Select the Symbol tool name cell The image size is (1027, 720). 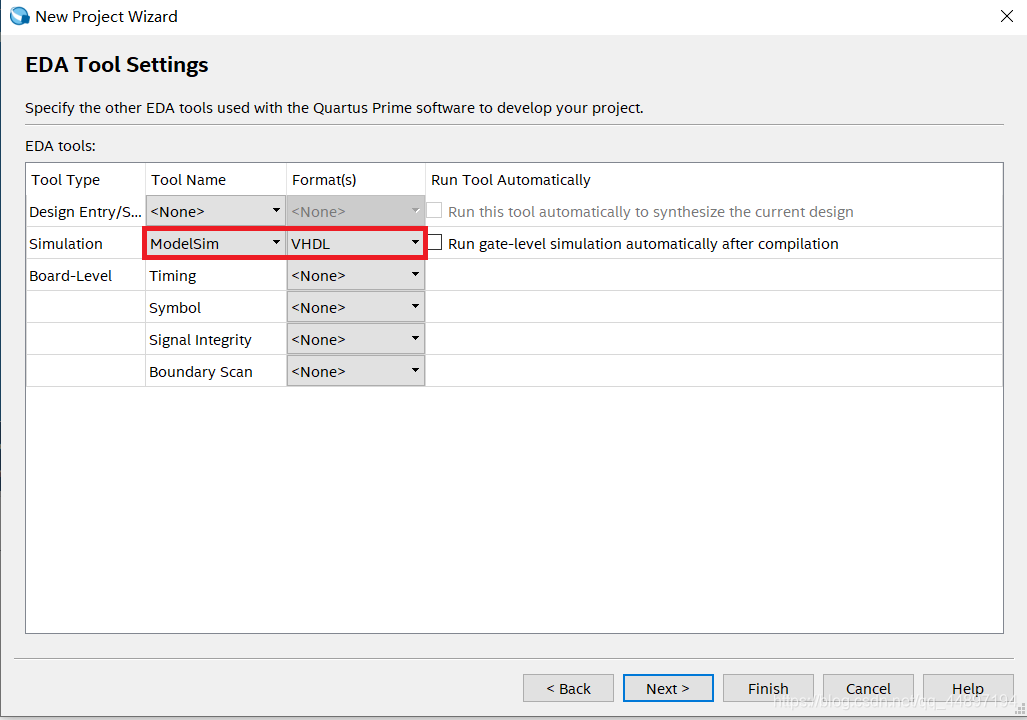click(x=215, y=308)
